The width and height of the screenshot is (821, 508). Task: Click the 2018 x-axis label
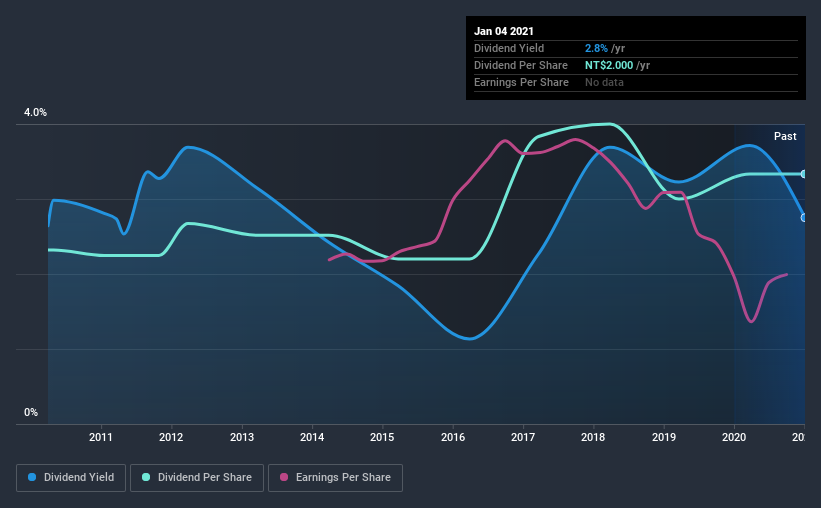click(593, 437)
